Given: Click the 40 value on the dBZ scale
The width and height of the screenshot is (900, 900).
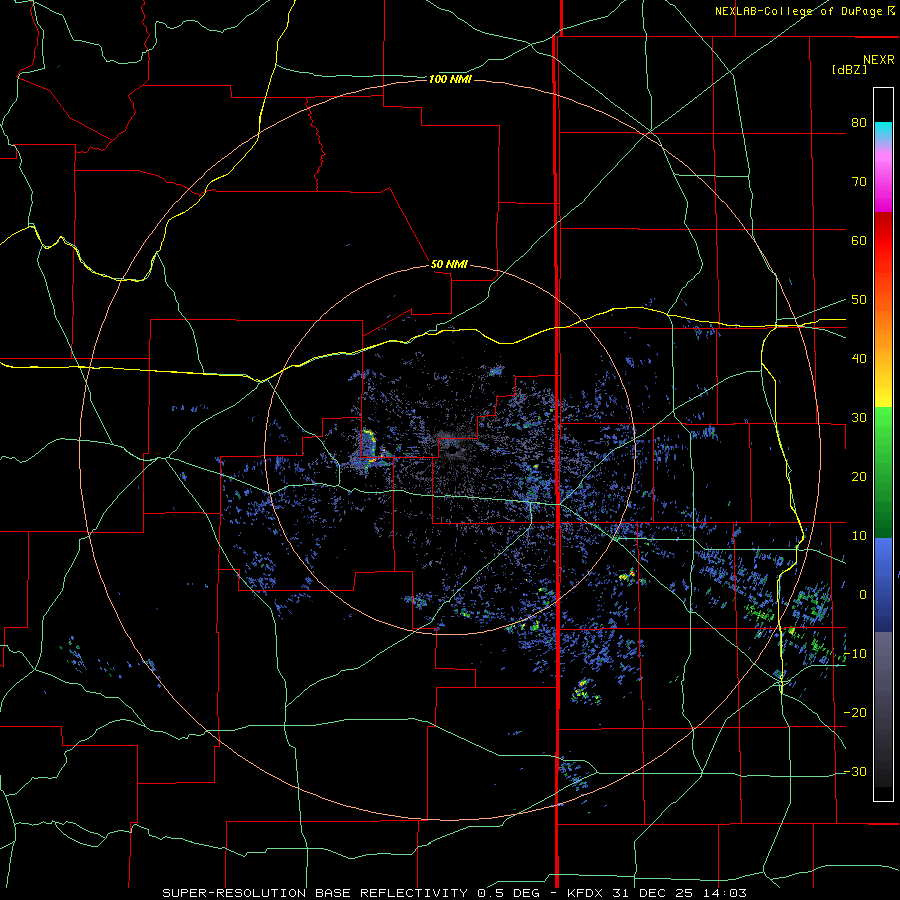Looking at the screenshot, I should coord(859,359).
